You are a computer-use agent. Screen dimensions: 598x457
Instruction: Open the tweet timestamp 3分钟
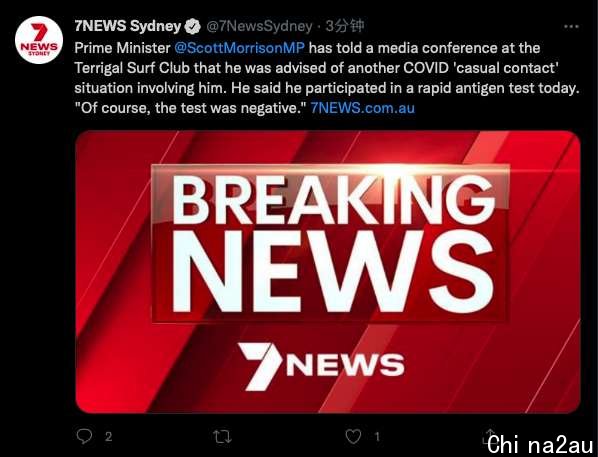tap(345, 26)
